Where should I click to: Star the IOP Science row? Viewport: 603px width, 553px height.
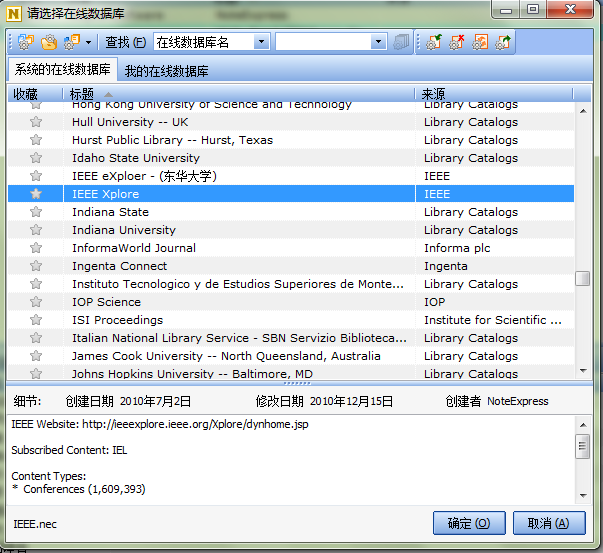click(36, 302)
